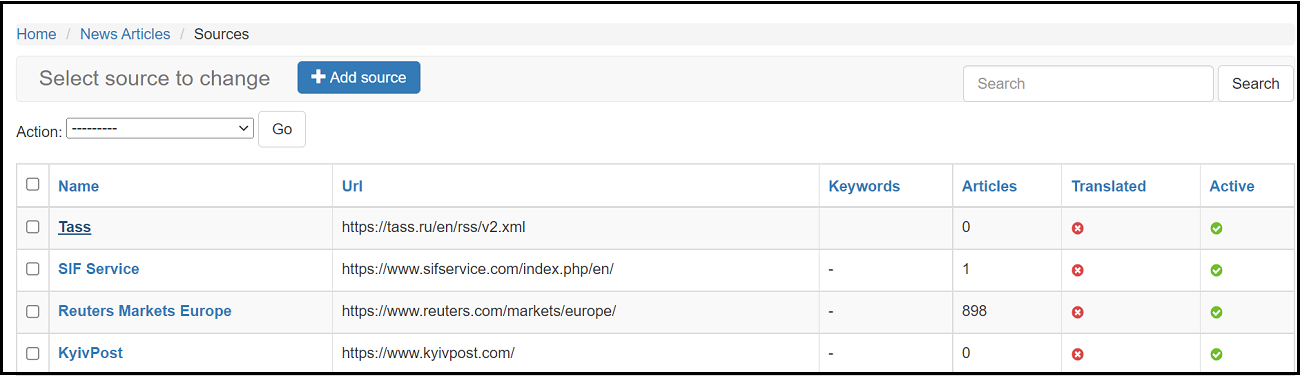Check the Tass row checkbox
The width and height of the screenshot is (1300, 376).
[x=33, y=227]
